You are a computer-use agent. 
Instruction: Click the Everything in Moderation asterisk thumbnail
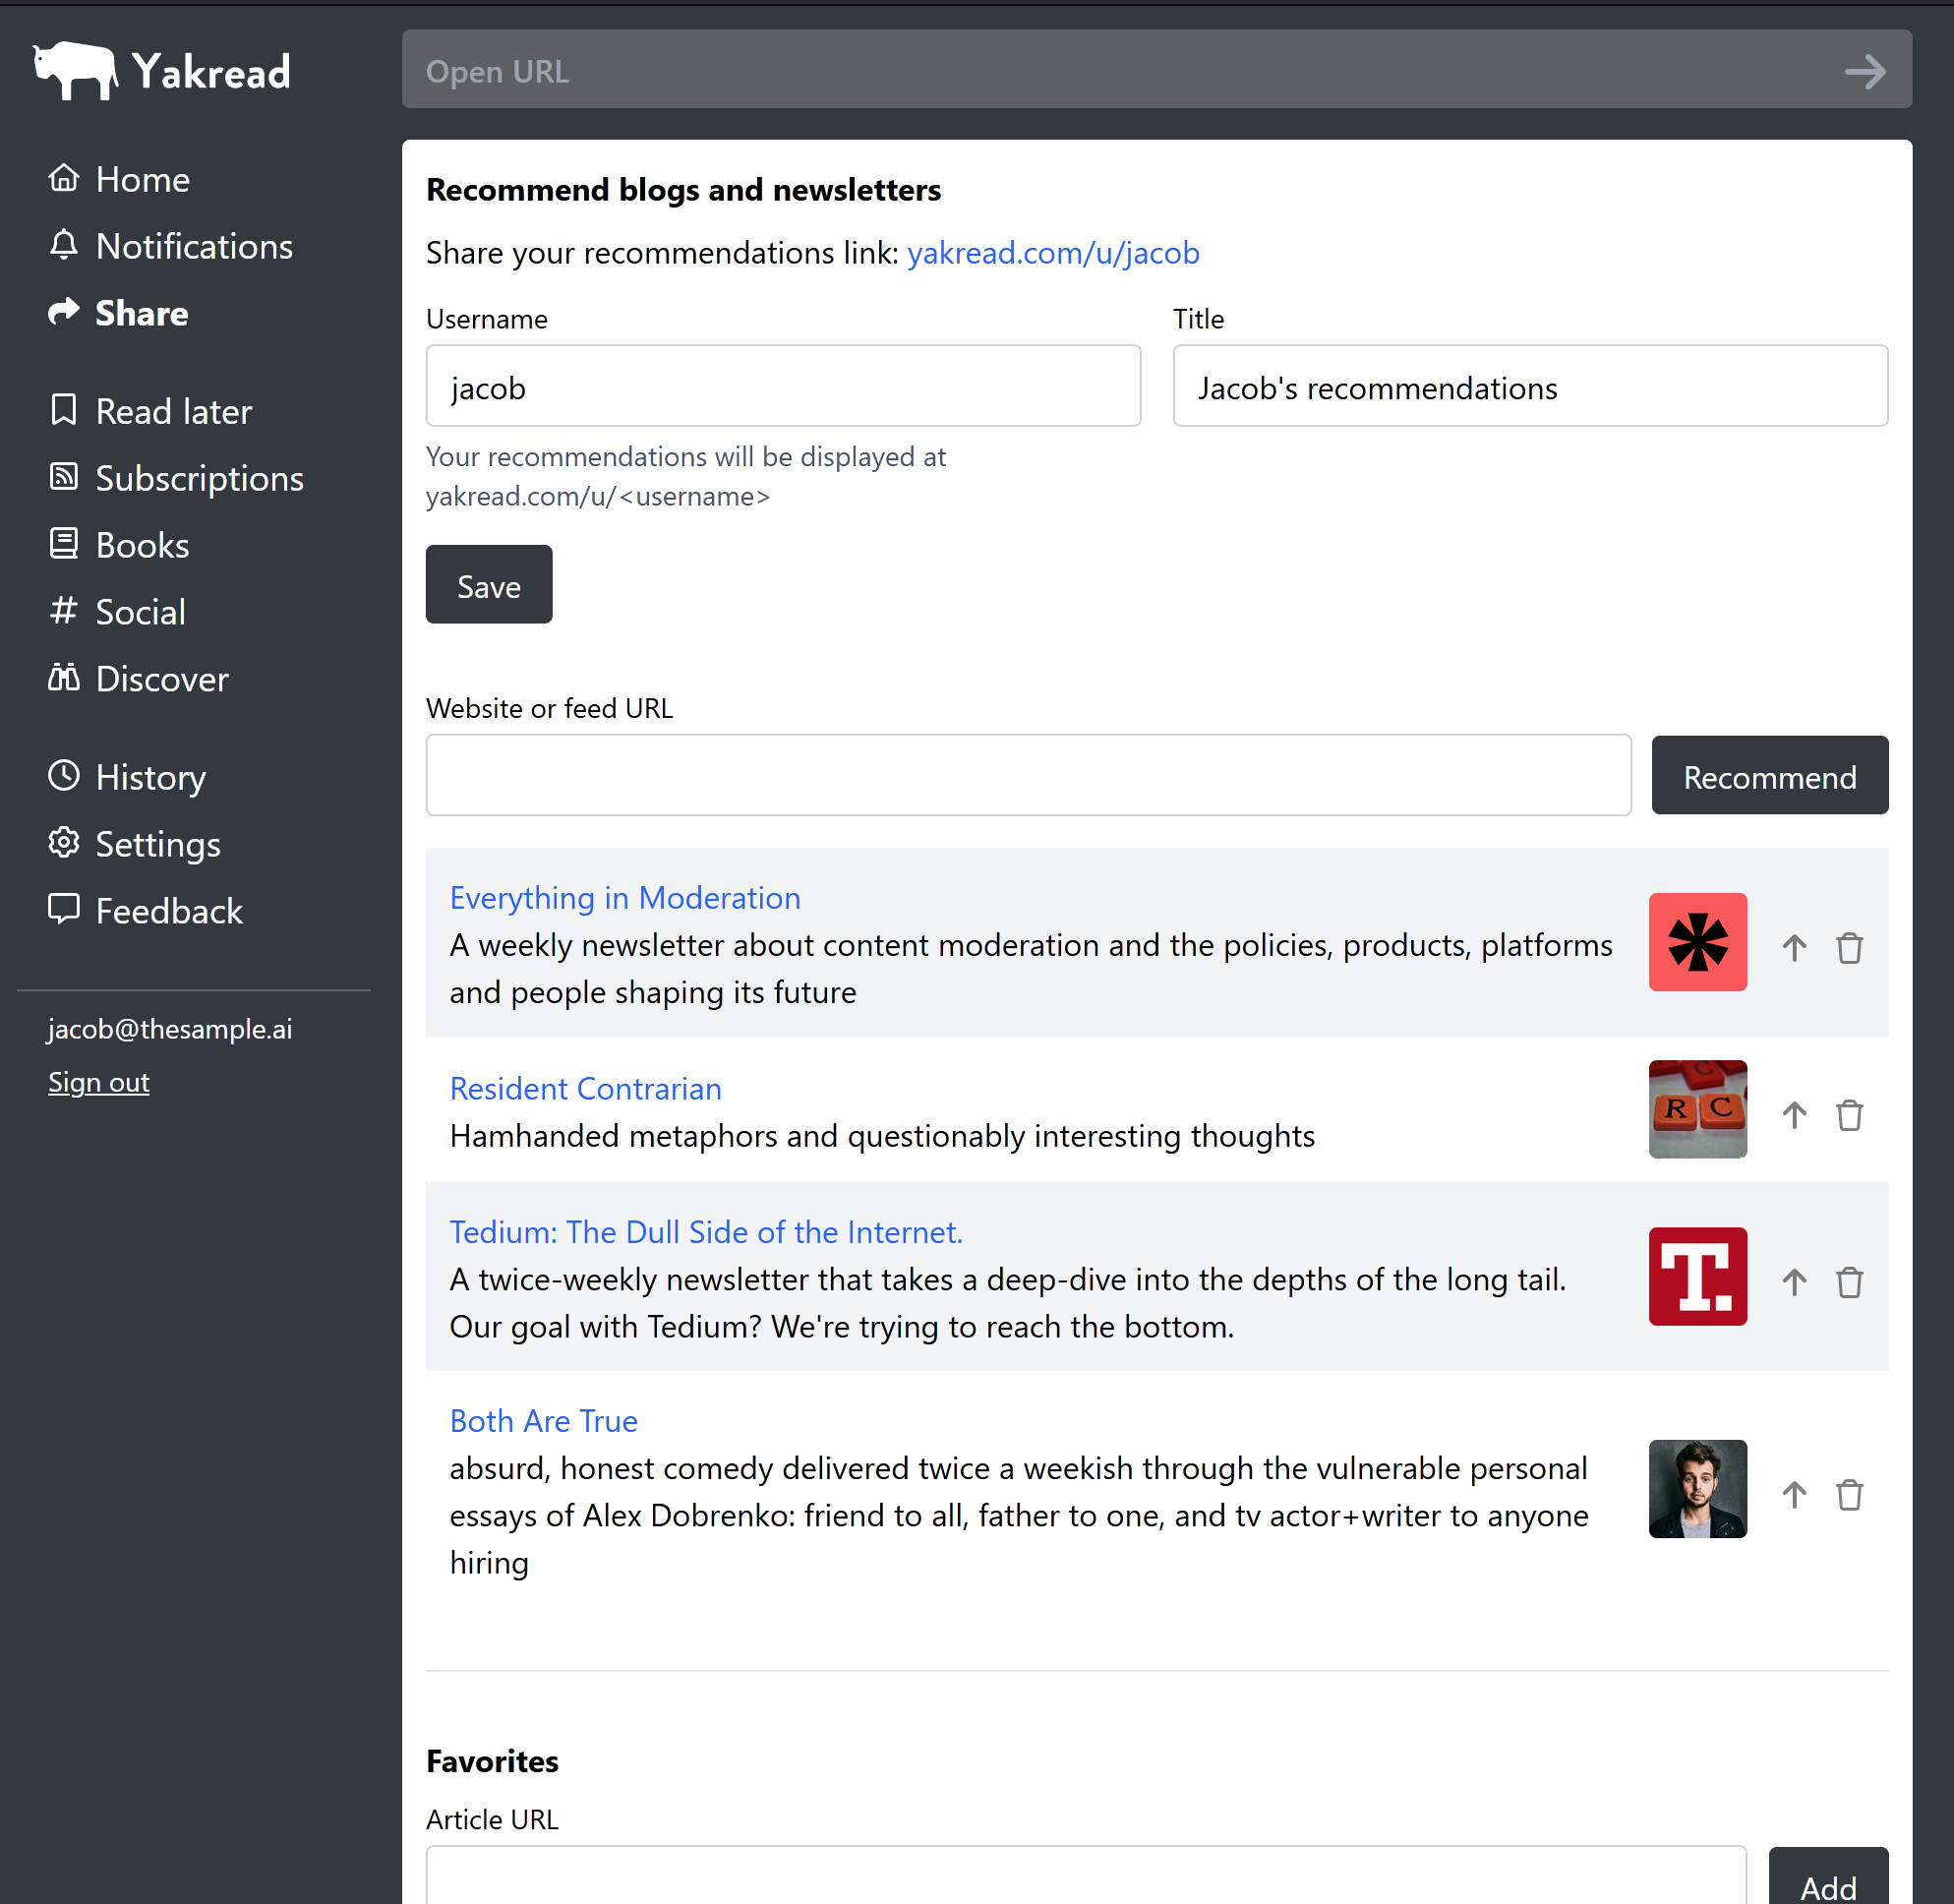(x=1697, y=942)
